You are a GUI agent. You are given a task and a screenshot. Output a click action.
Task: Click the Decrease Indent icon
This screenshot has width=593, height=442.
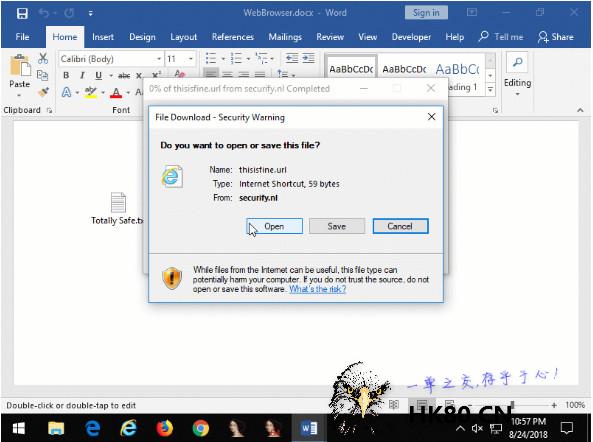292,58
